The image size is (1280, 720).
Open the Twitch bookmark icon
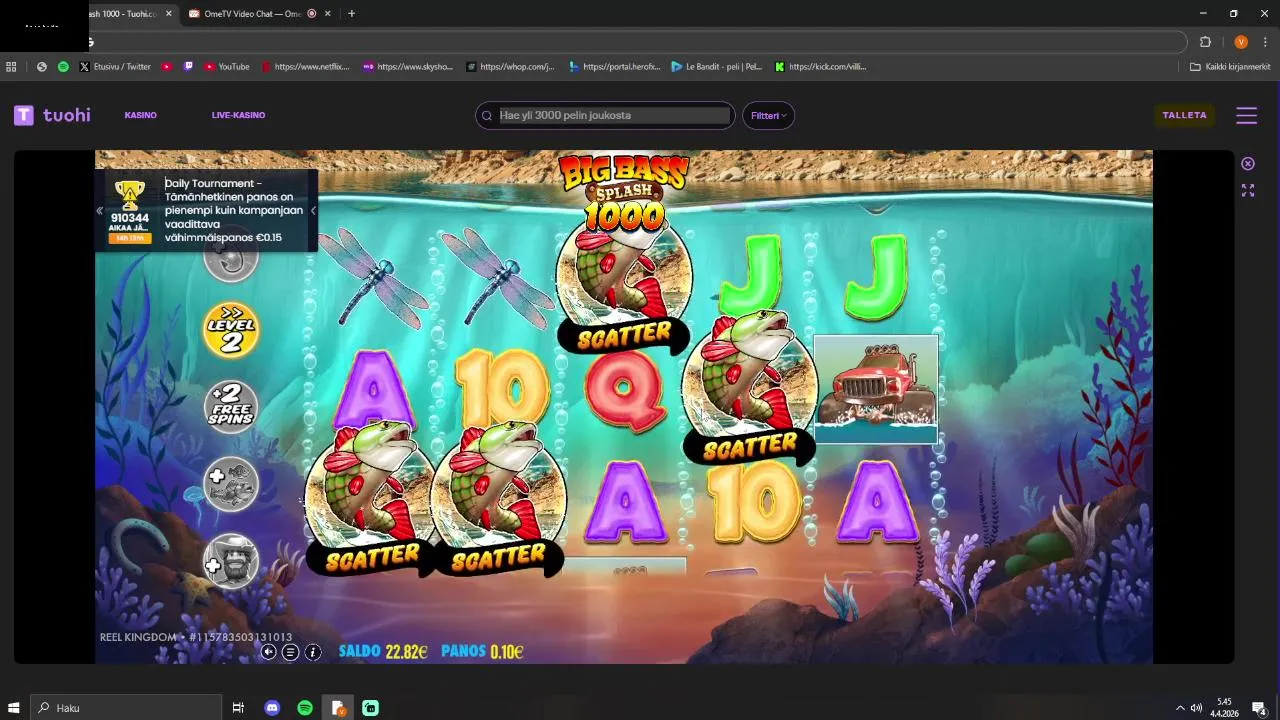pos(188,67)
